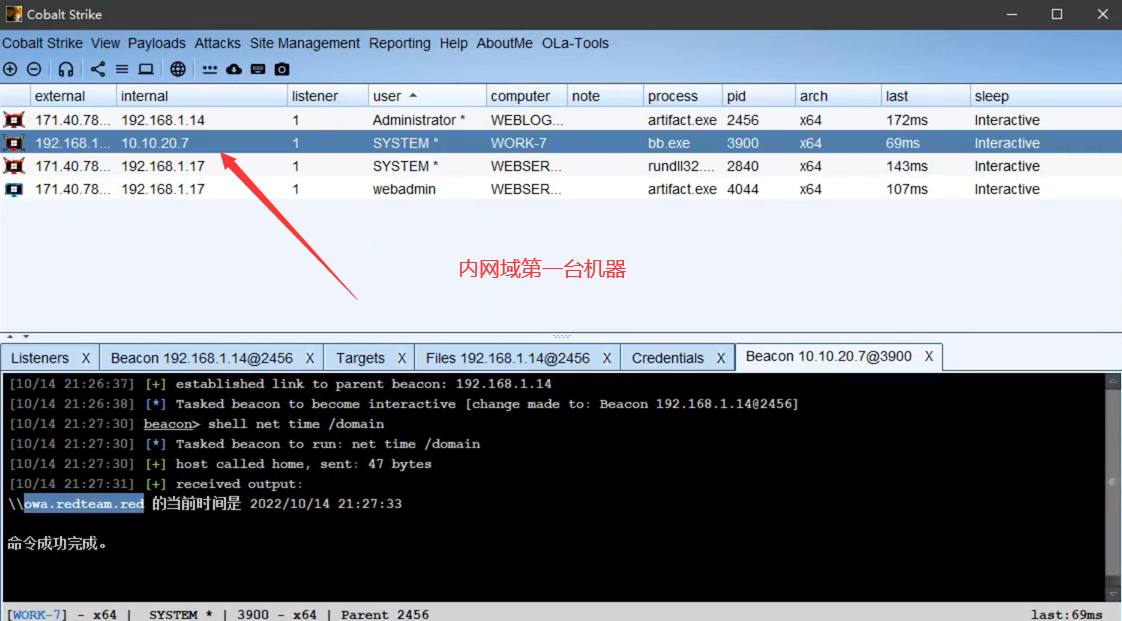Open screenshots with the camera icon

coord(282,69)
